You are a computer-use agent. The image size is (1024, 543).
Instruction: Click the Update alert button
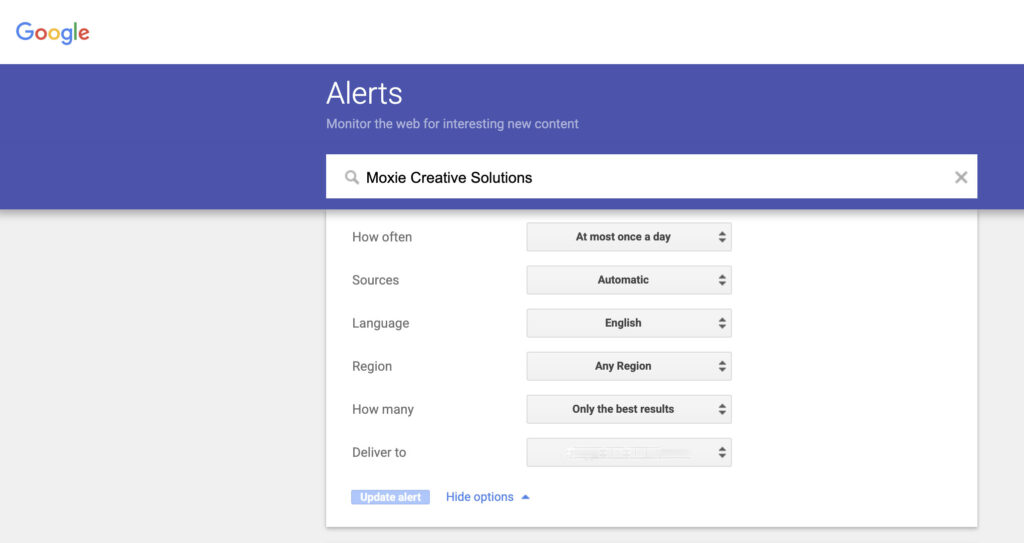point(391,497)
